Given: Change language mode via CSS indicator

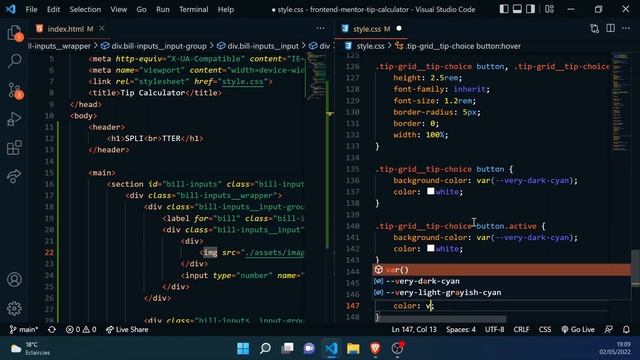Looking at the screenshot, I should (x=545, y=329).
